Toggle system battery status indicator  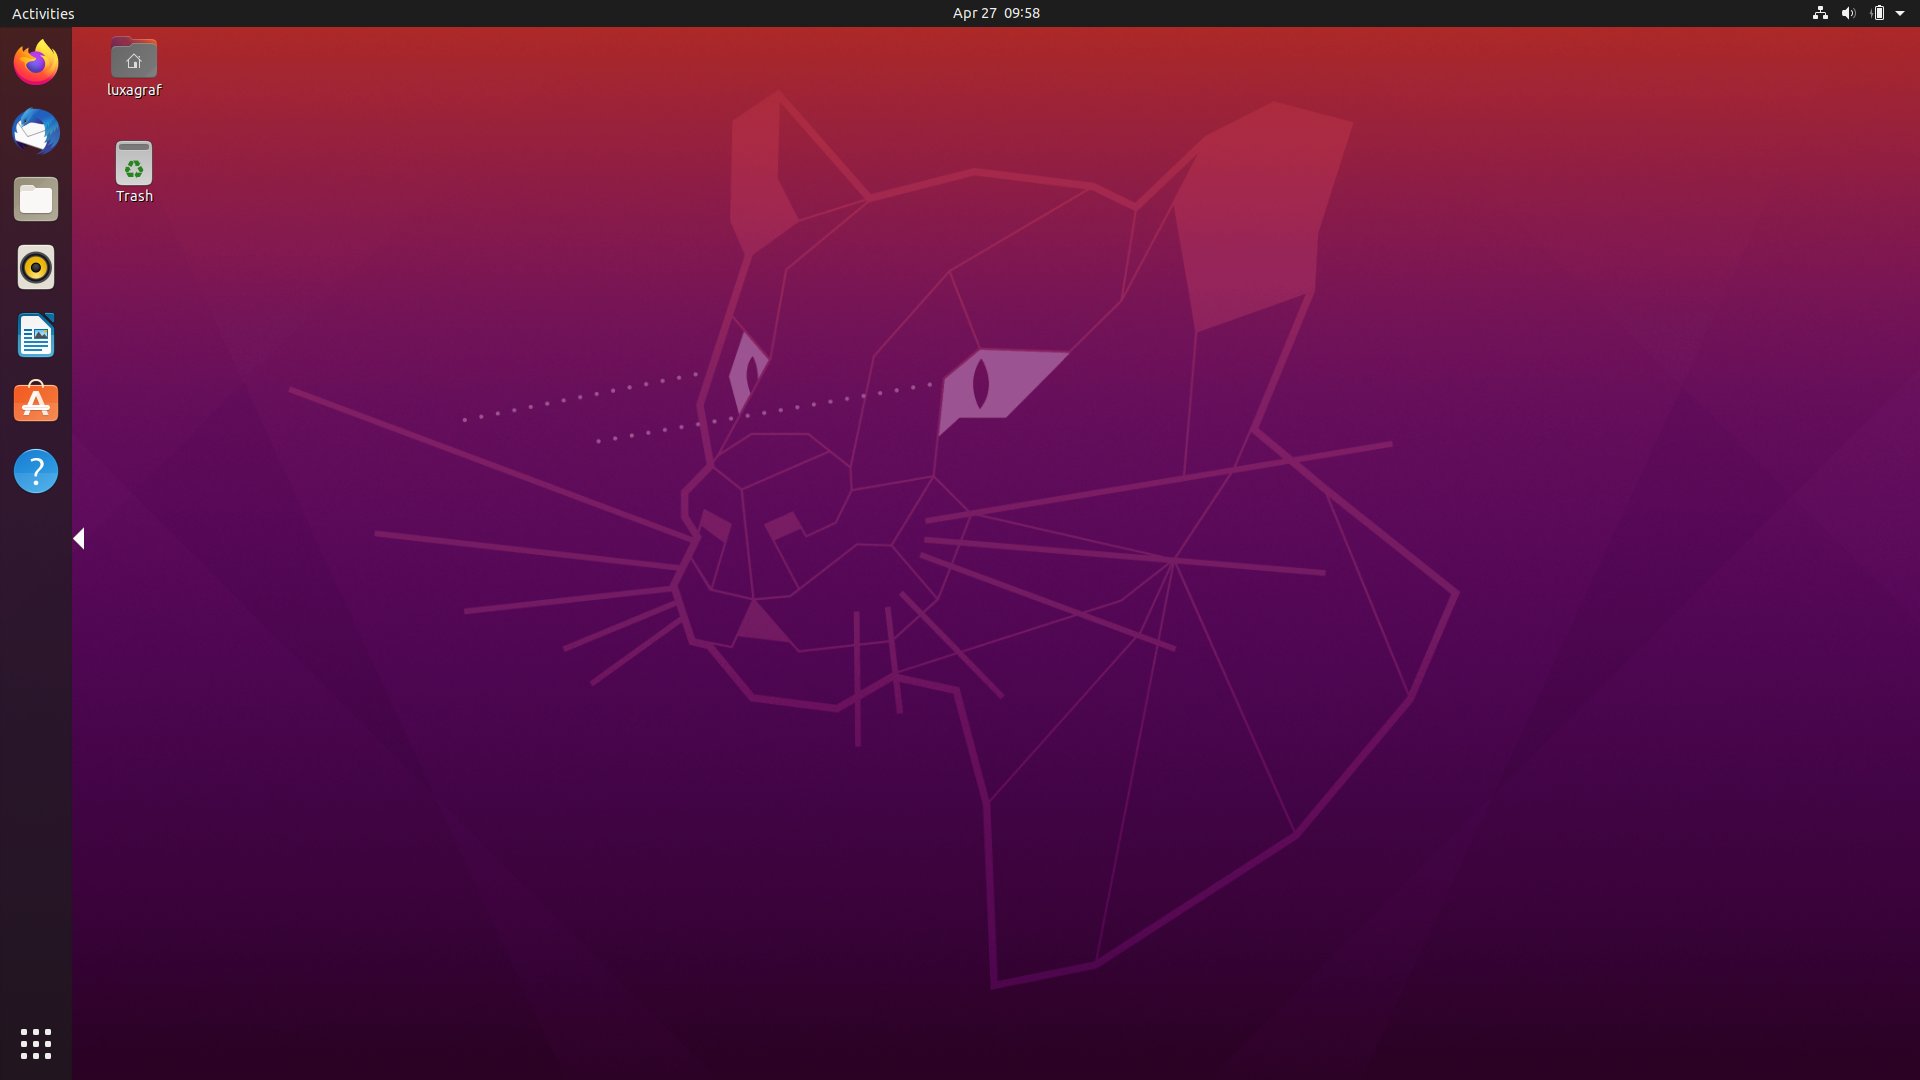(1874, 13)
